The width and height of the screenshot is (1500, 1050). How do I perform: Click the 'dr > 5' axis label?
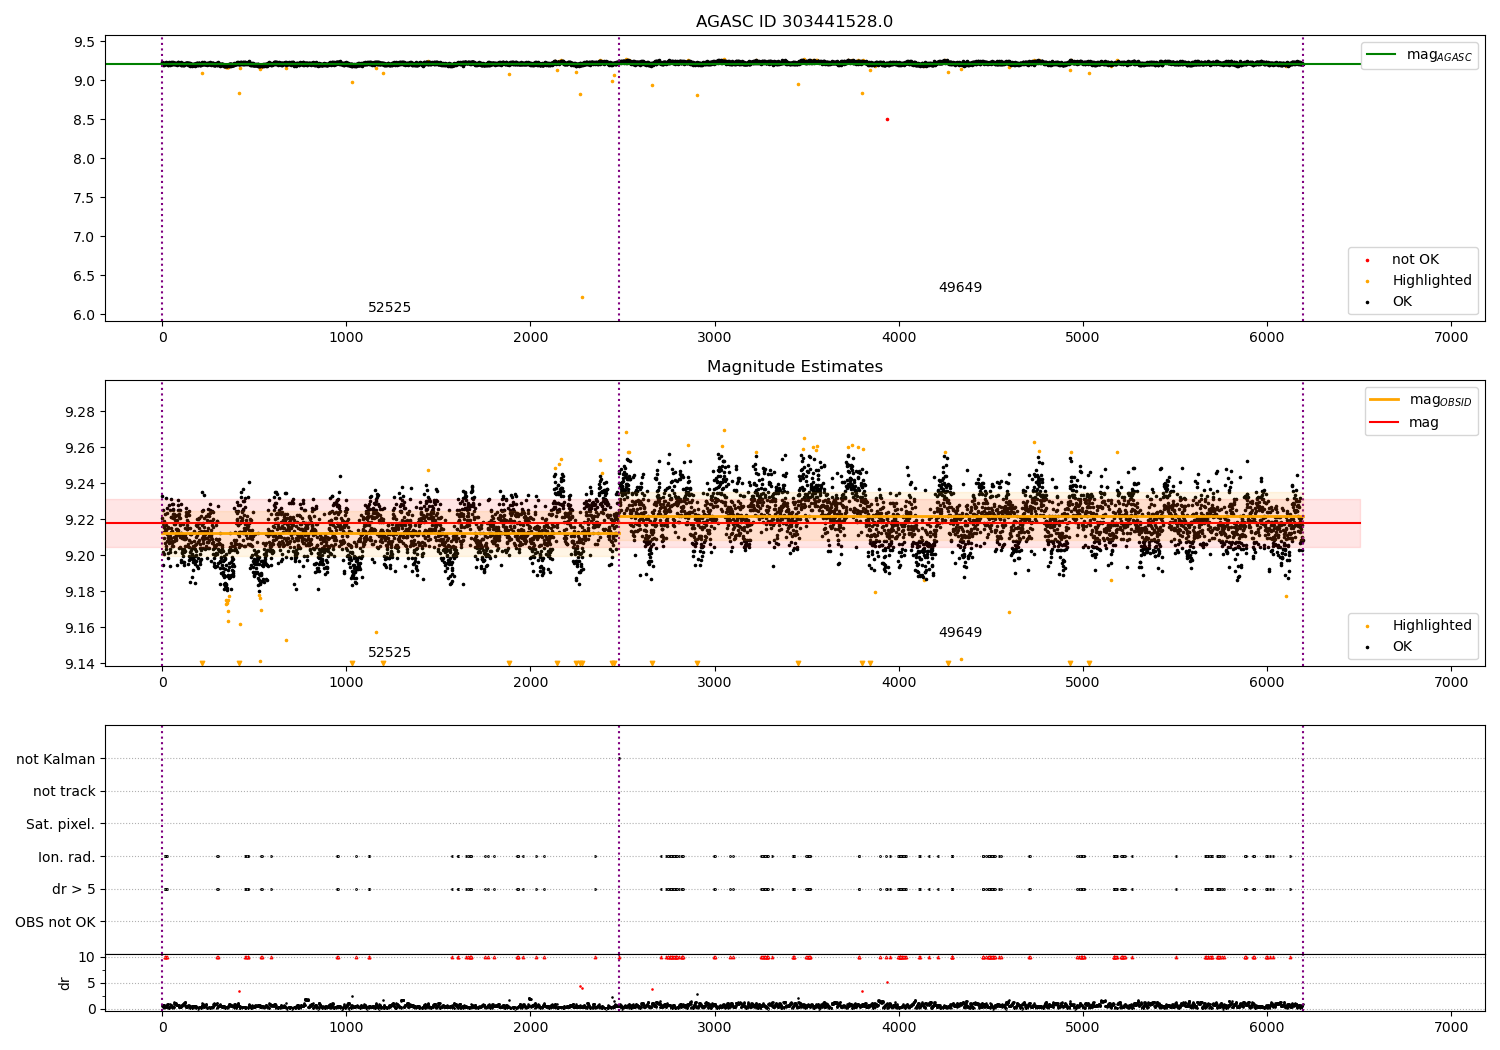pyautogui.click(x=74, y=890)
